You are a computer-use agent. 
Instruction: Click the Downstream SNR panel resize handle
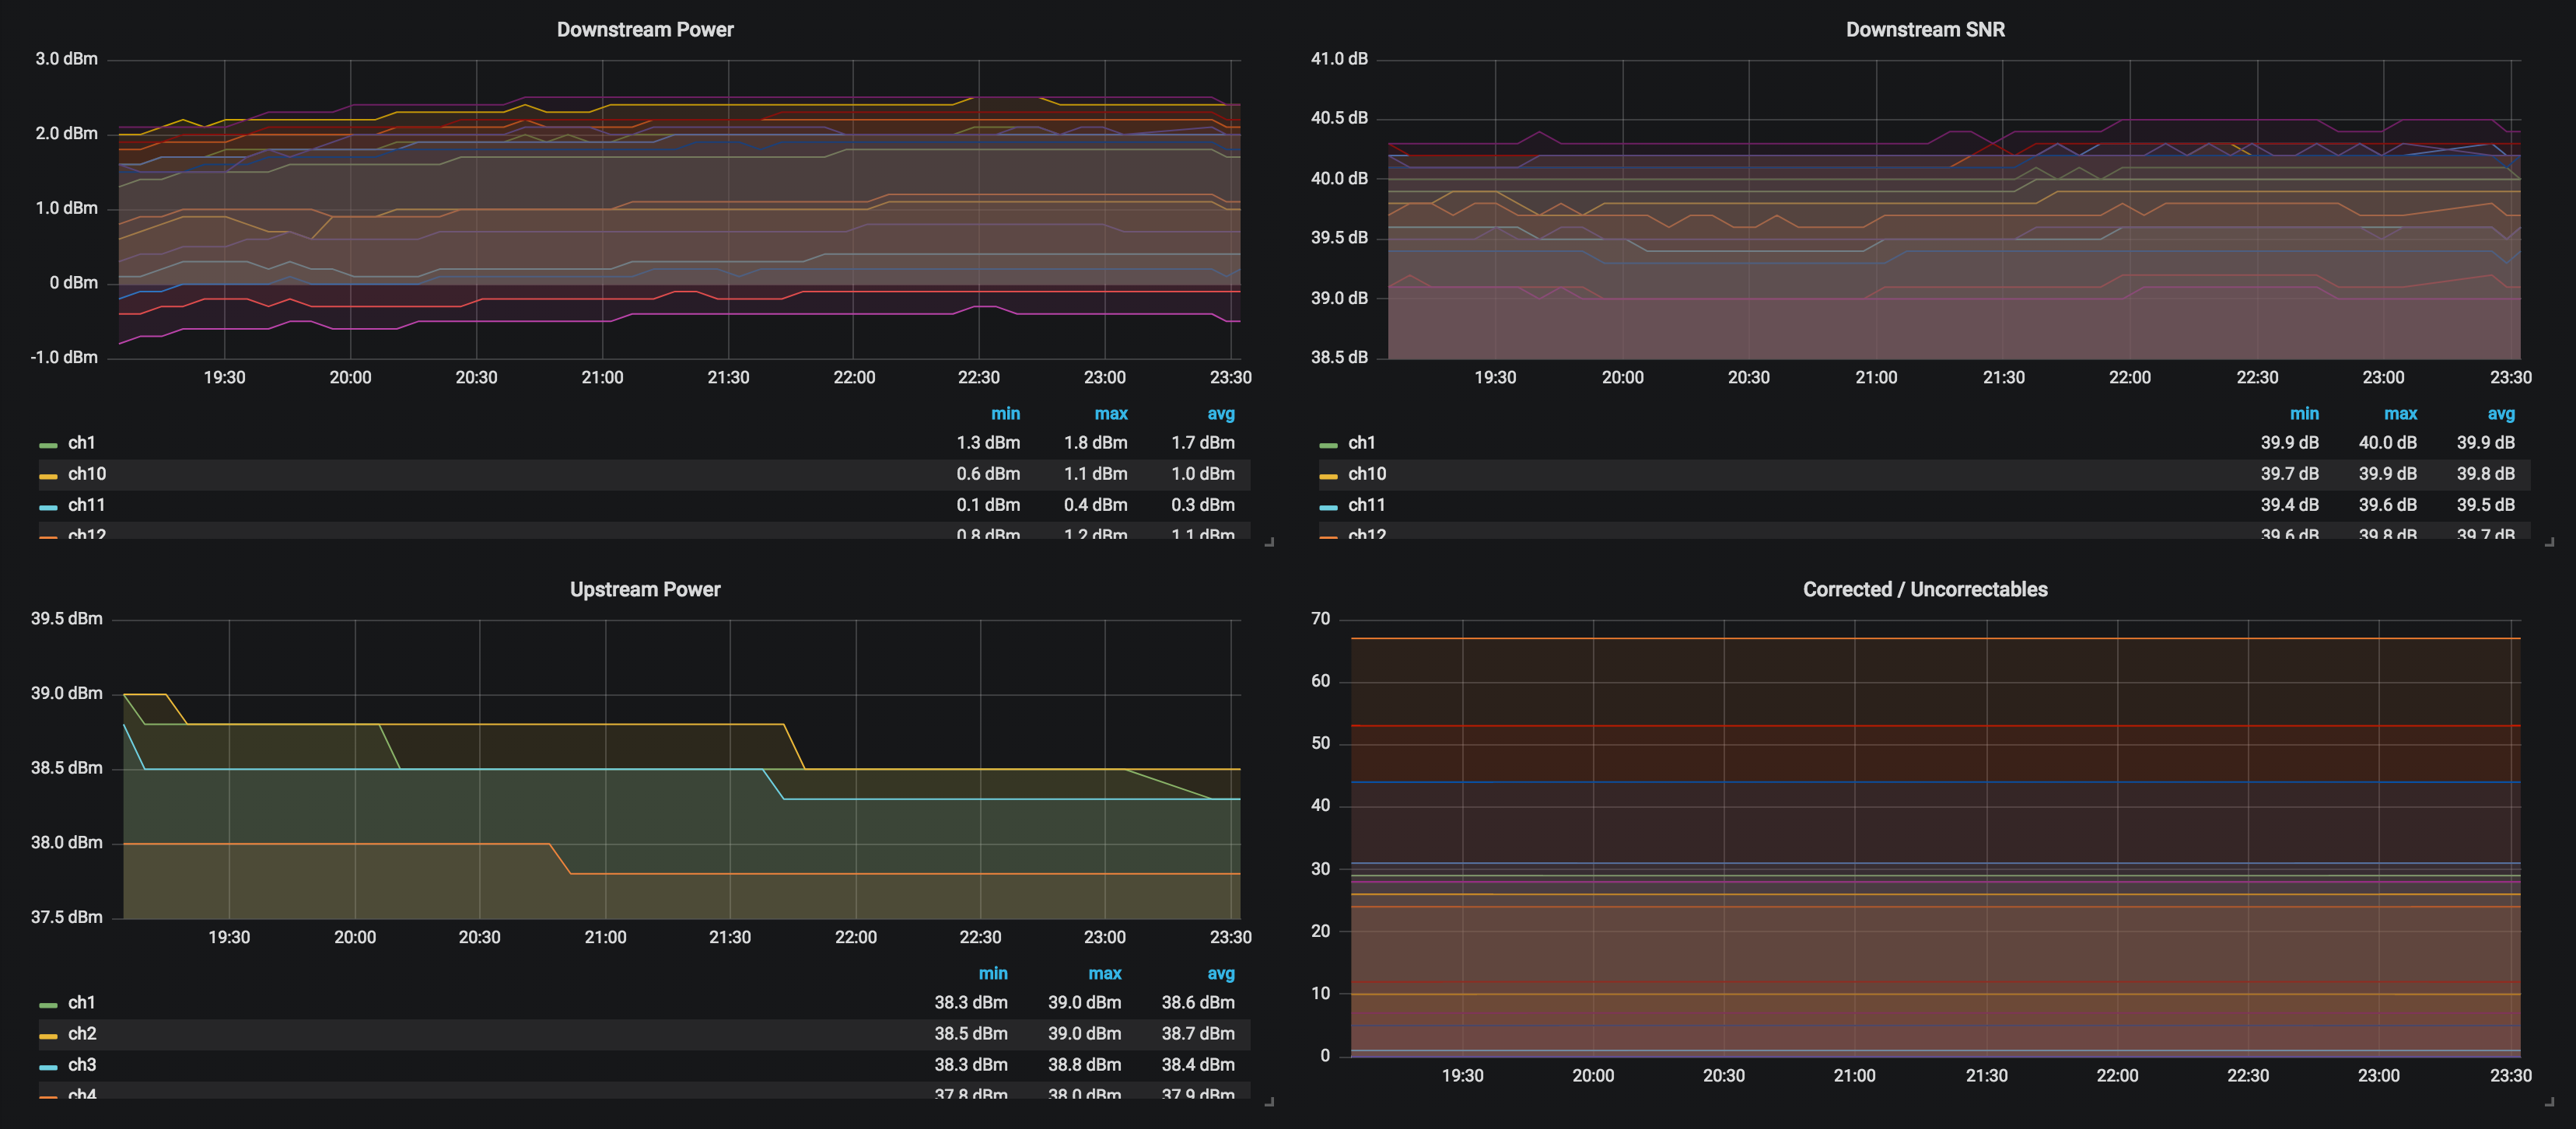[2549, 542]
